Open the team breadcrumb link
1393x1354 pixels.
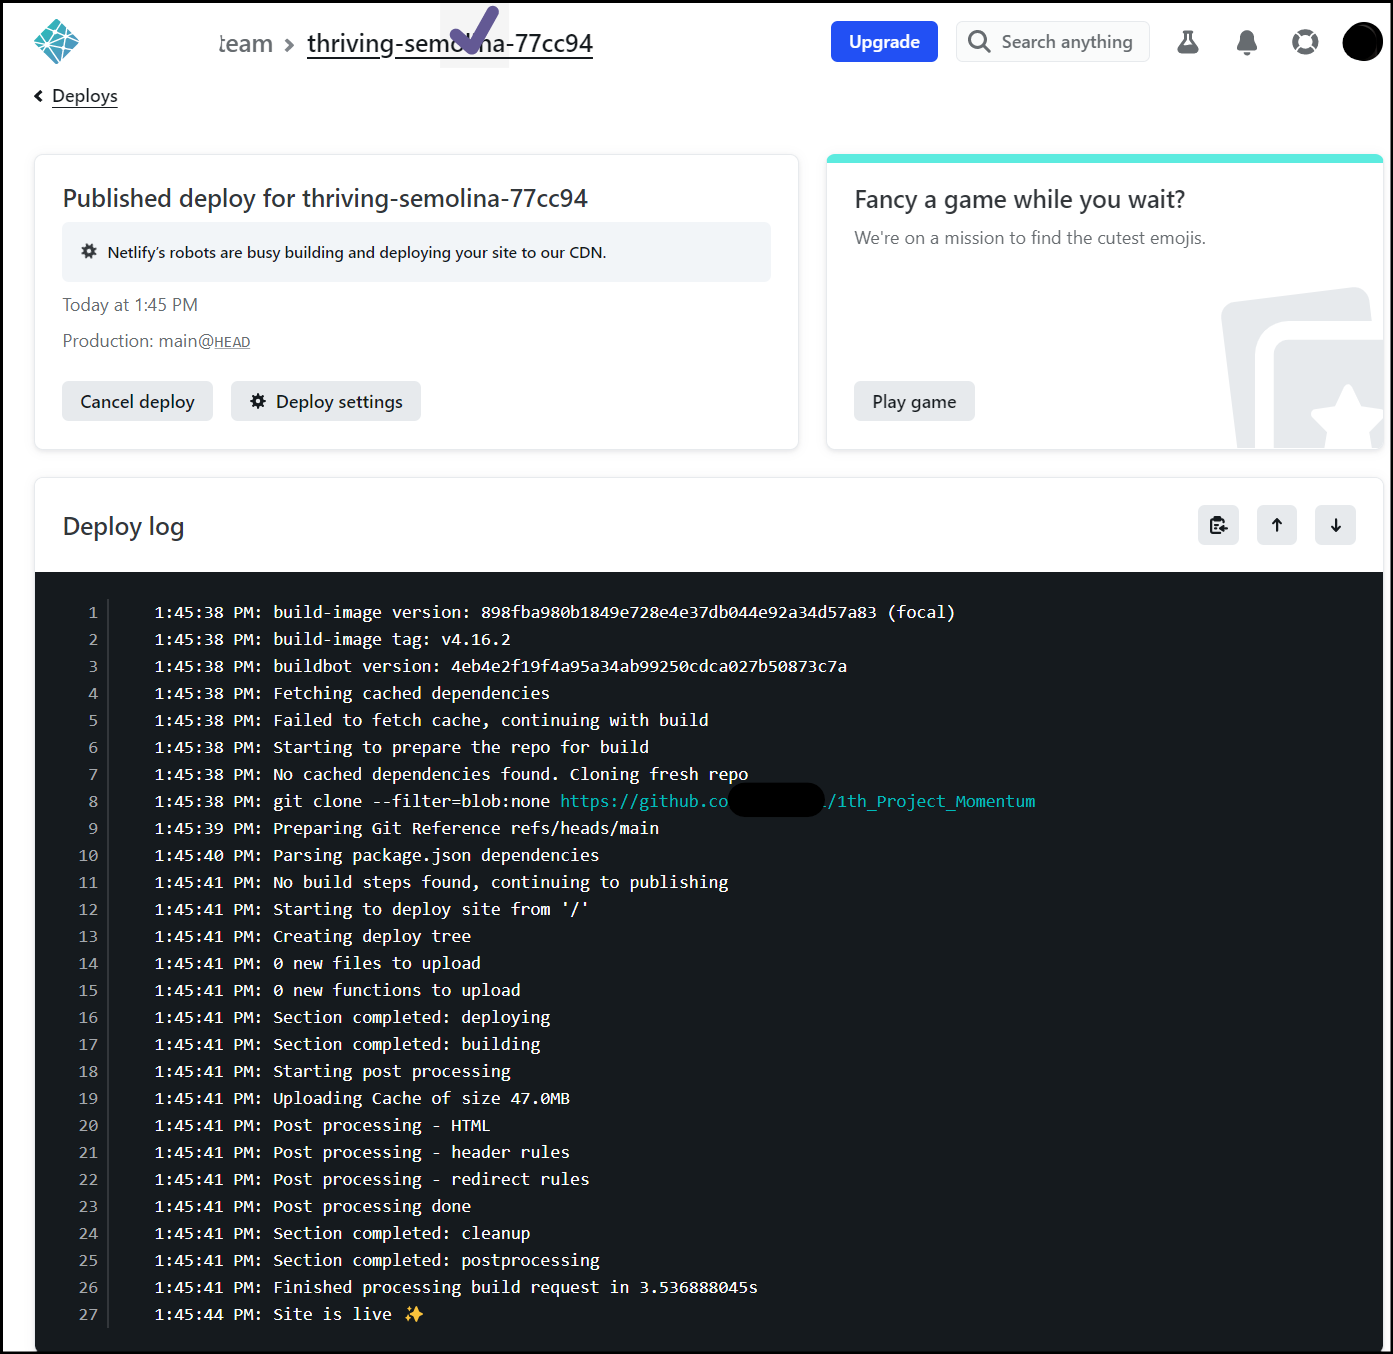tap(246, 43)
